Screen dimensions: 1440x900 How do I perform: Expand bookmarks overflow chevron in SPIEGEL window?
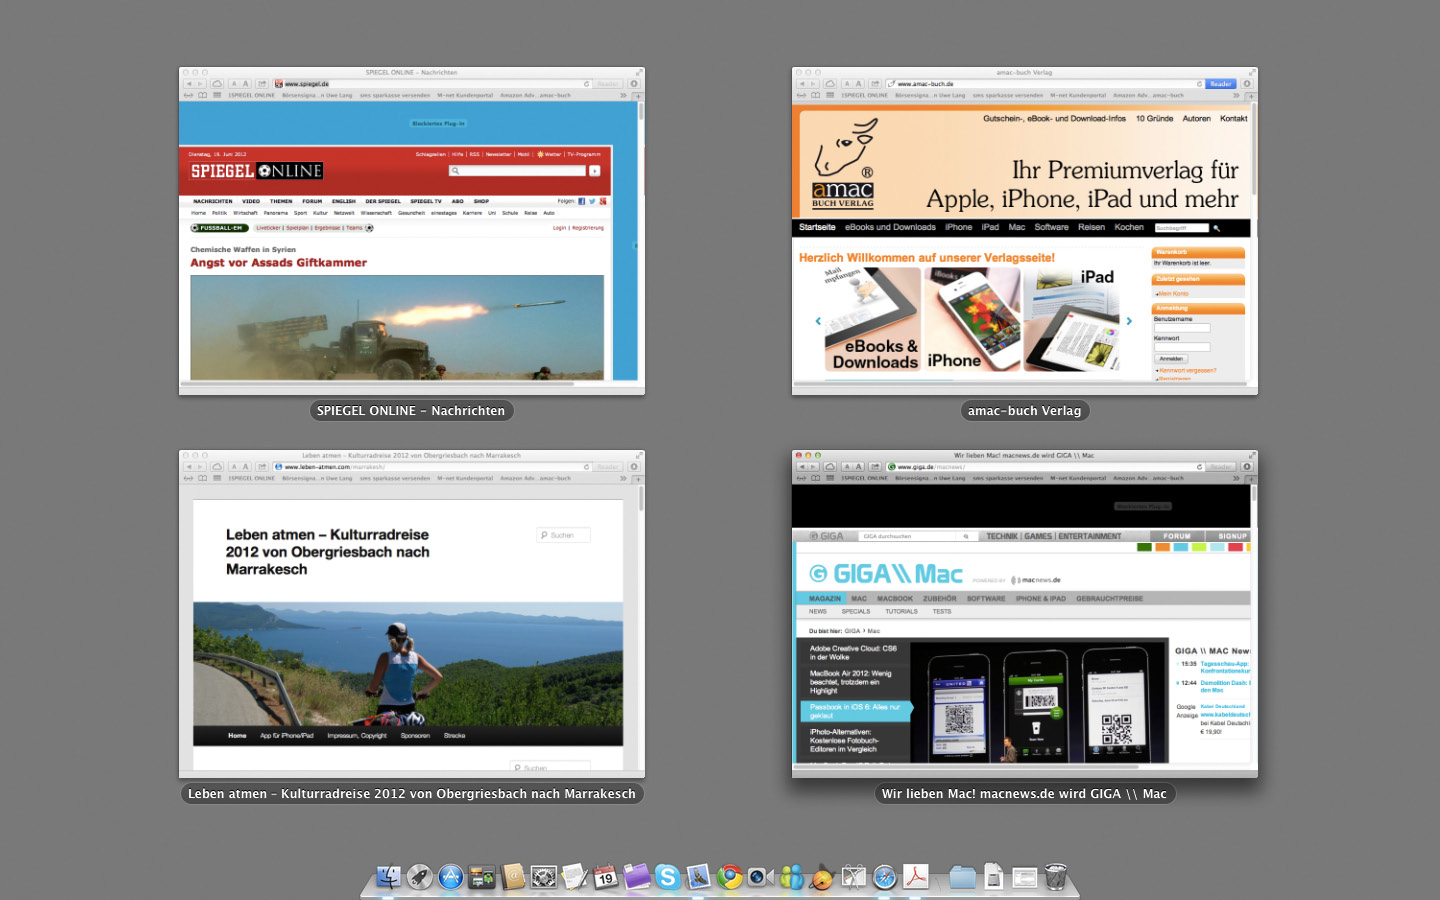point(623,95)
